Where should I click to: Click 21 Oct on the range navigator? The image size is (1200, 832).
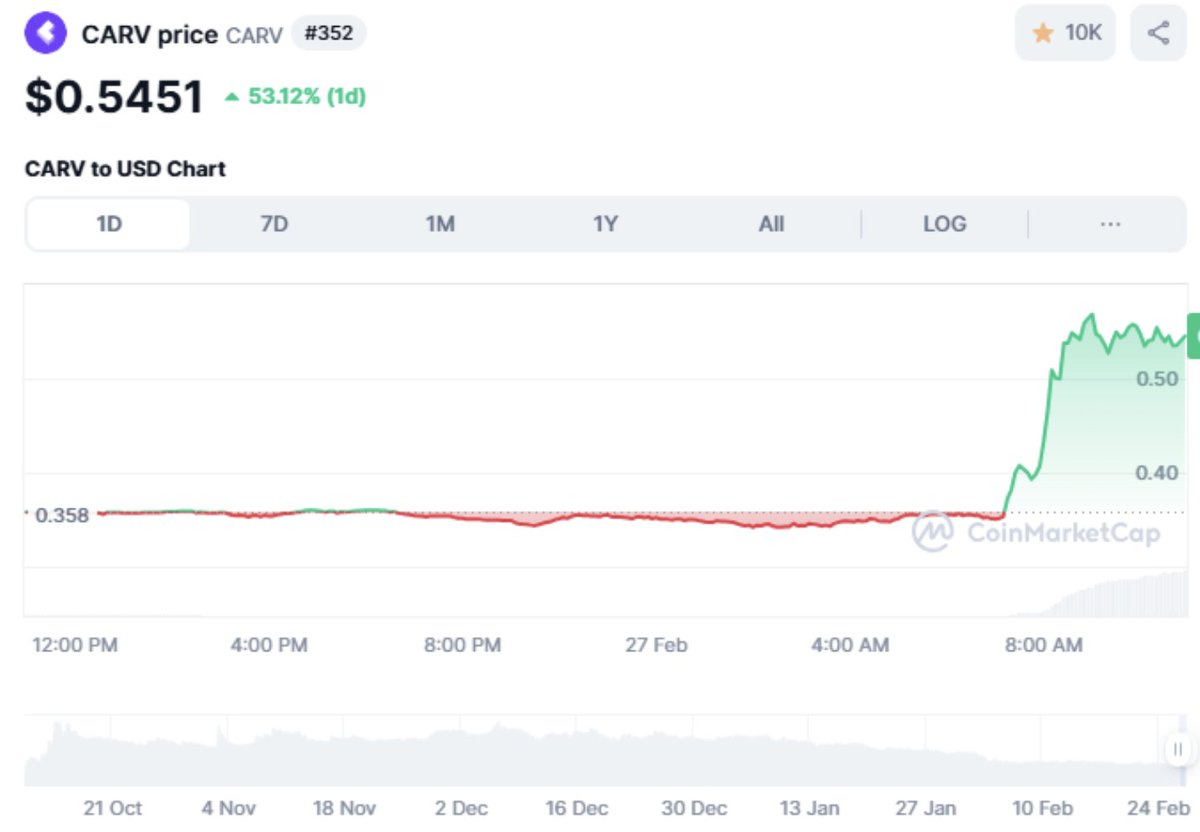pyautogui.click(x=113, y=808)
